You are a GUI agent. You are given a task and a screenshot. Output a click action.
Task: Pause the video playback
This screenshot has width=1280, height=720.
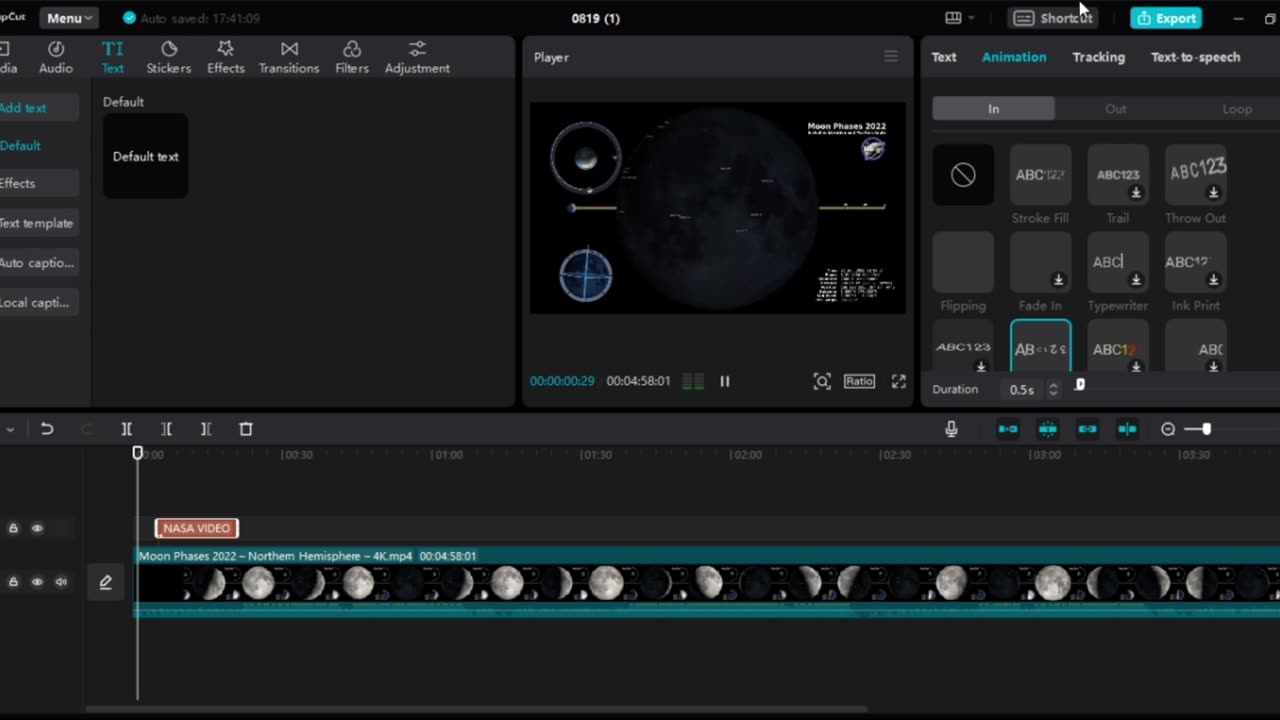click(x=725, y=381)
